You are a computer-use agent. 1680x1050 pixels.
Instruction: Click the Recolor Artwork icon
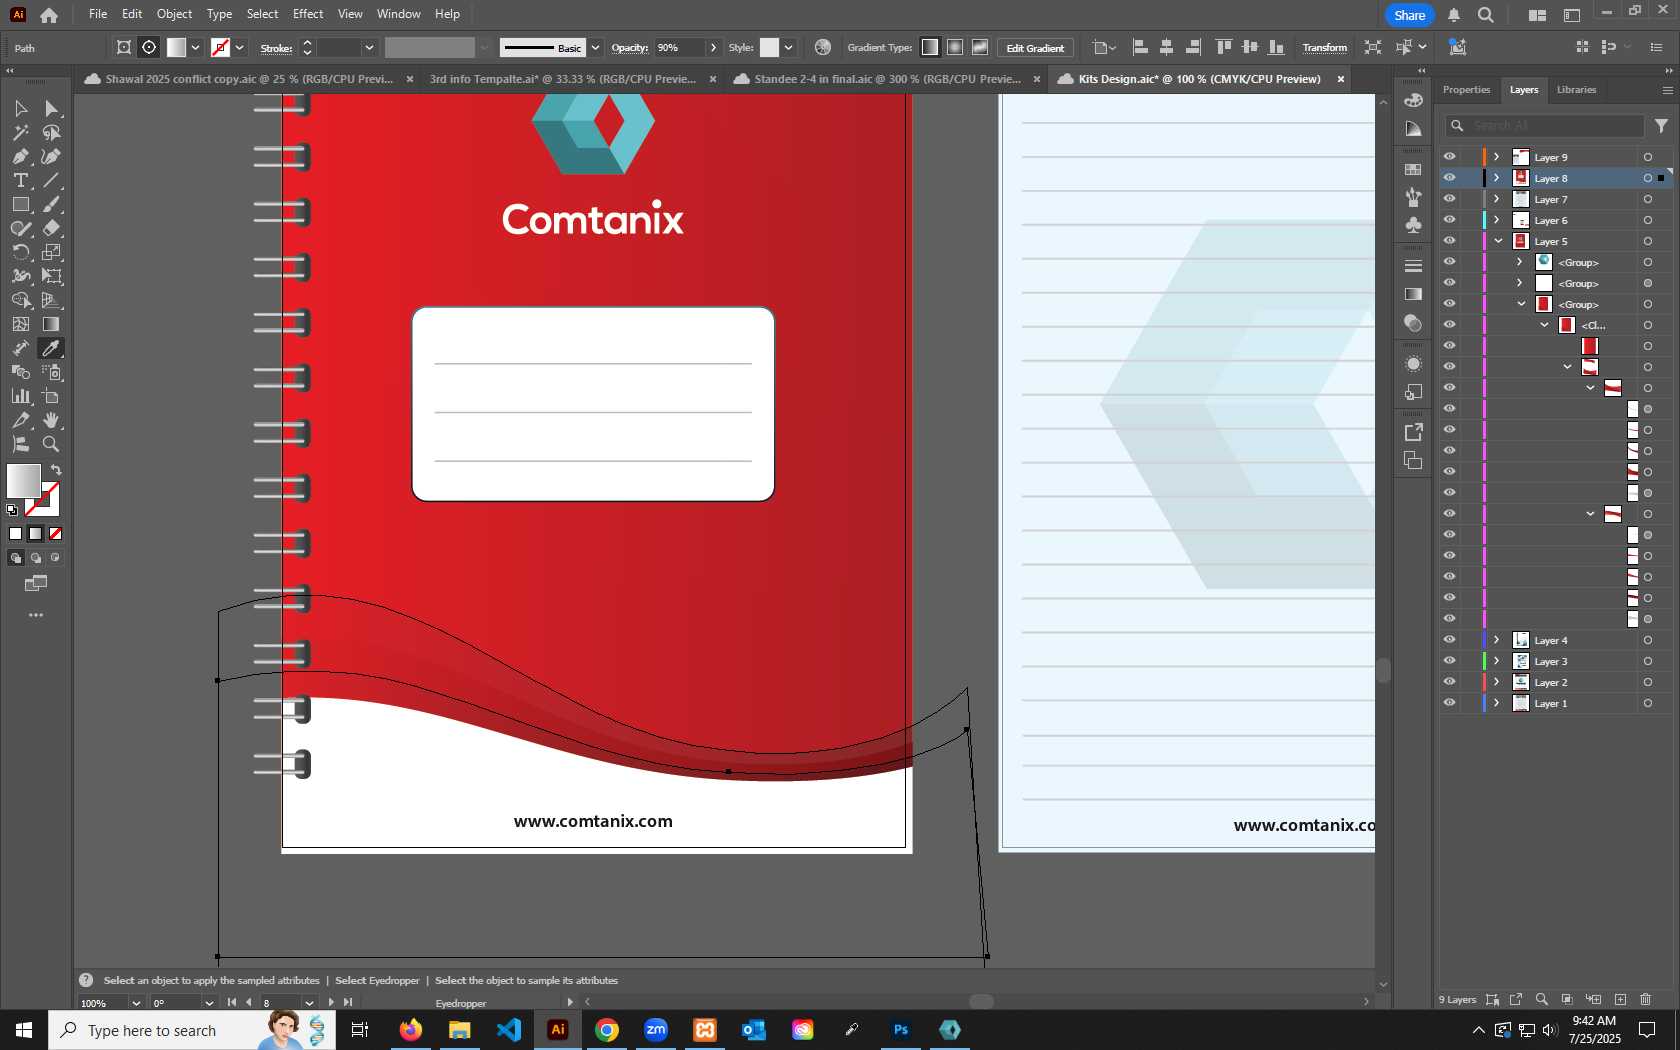coord(823,47)
